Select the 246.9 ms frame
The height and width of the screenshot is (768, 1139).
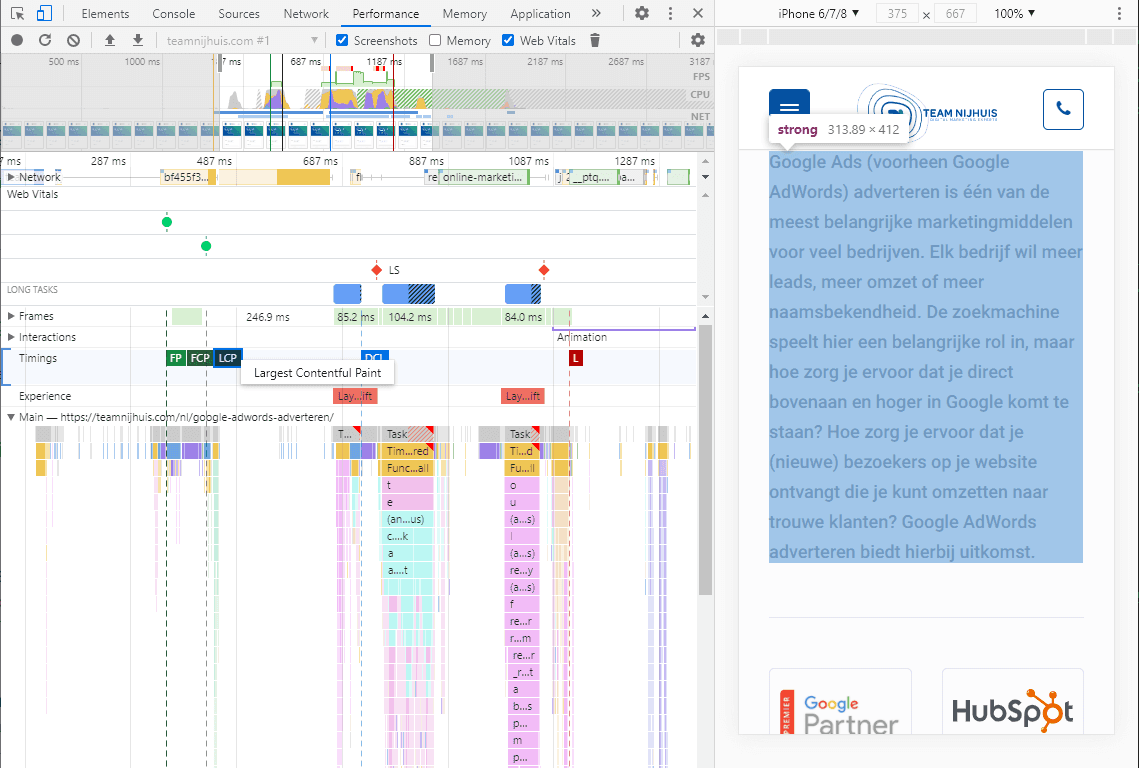pyautogui.click(x=267, y=317)
